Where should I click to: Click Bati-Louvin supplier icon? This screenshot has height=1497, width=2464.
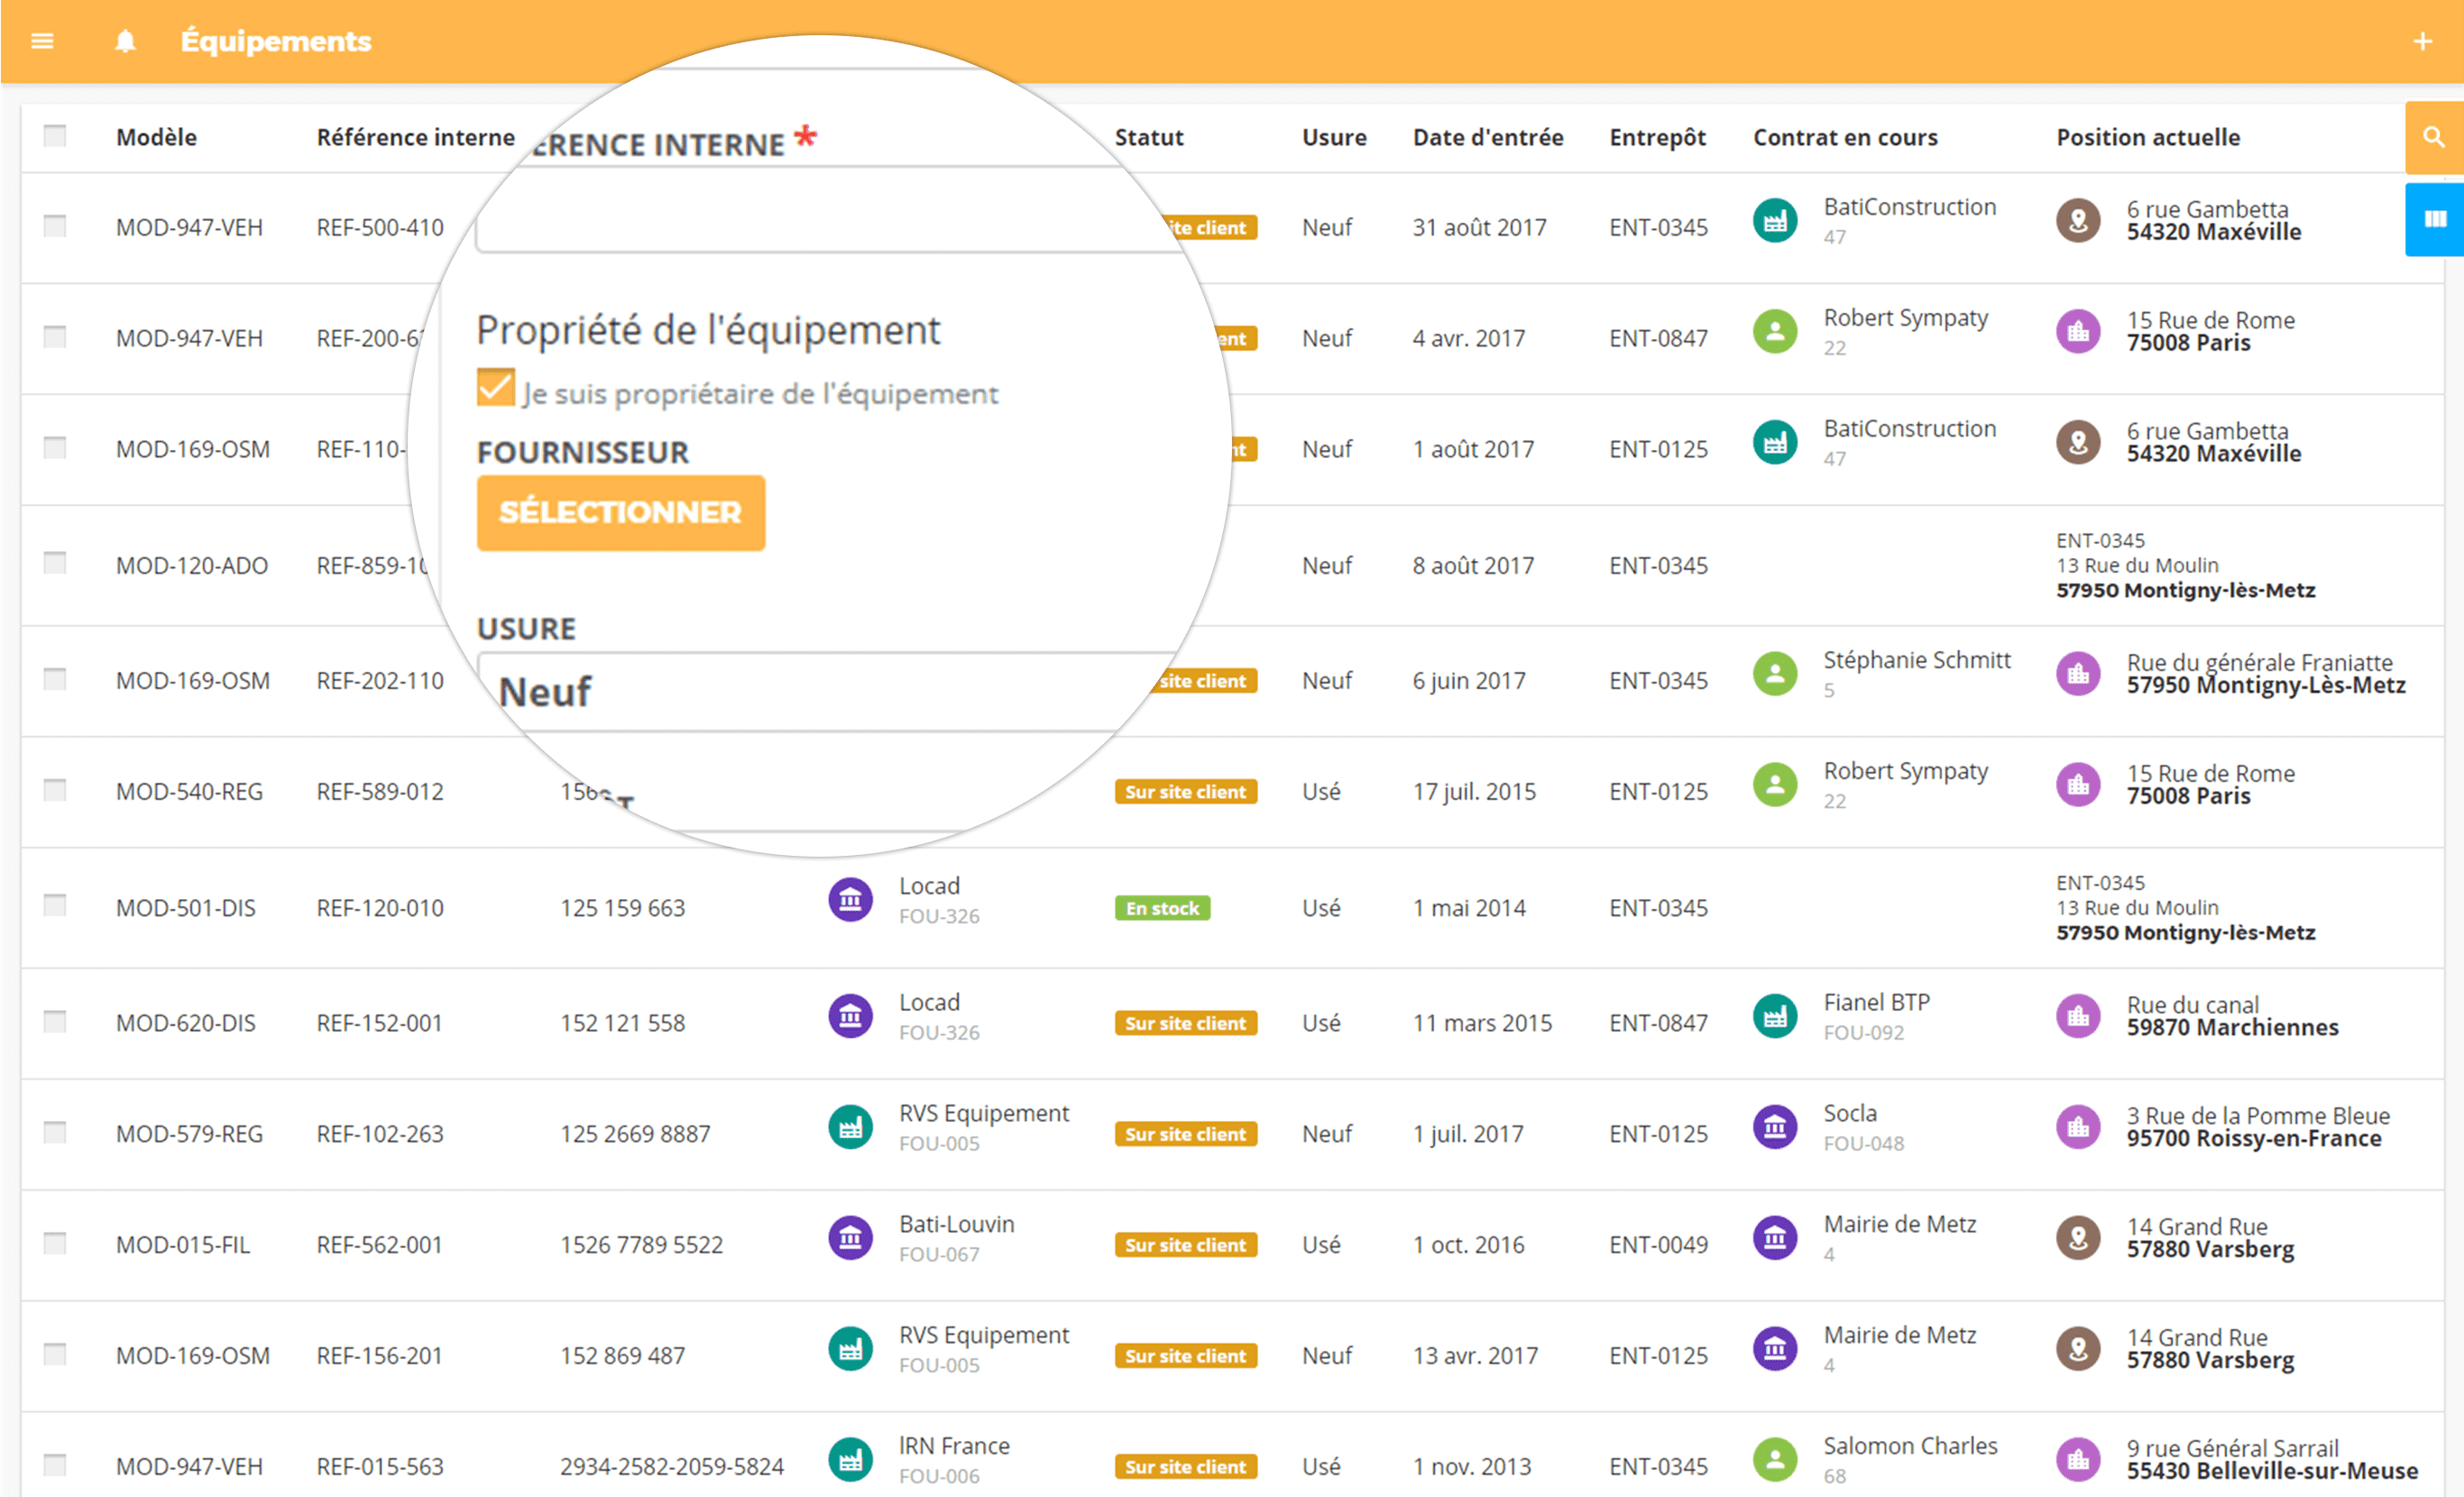pos(850,1238)
